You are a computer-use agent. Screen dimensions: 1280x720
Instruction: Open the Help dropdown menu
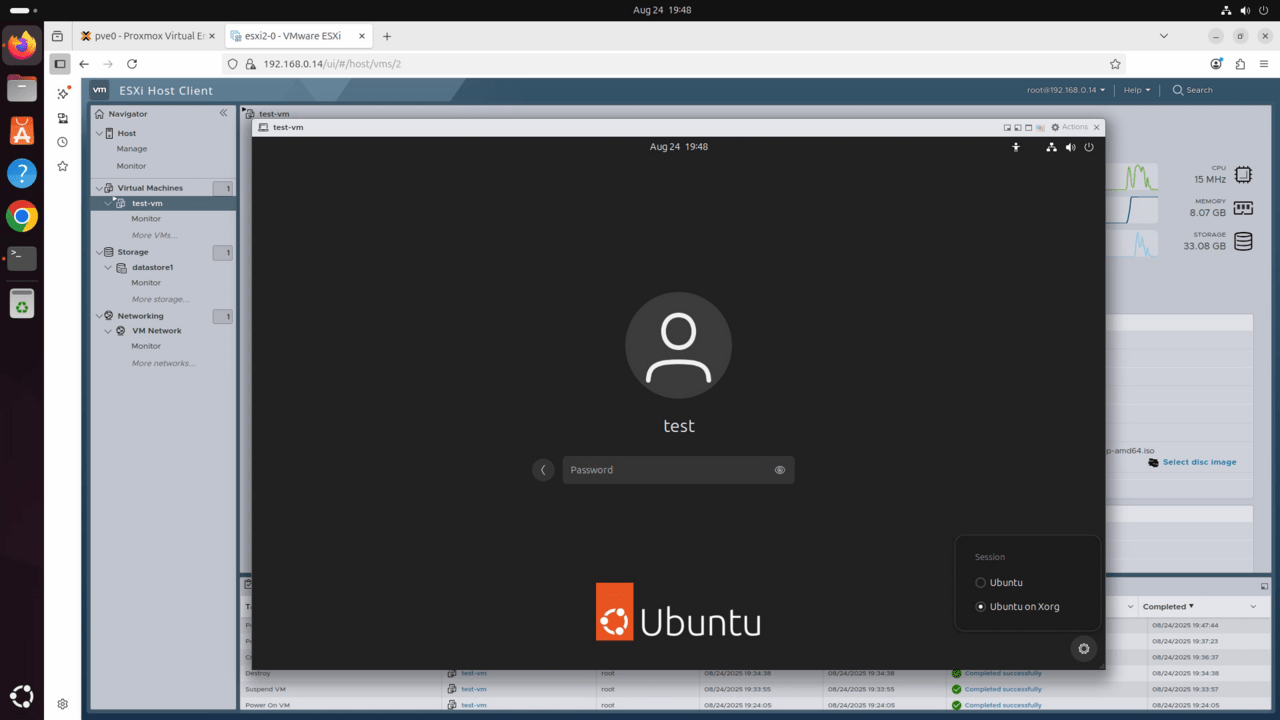pyautogui.click(x=1136, y=90)
